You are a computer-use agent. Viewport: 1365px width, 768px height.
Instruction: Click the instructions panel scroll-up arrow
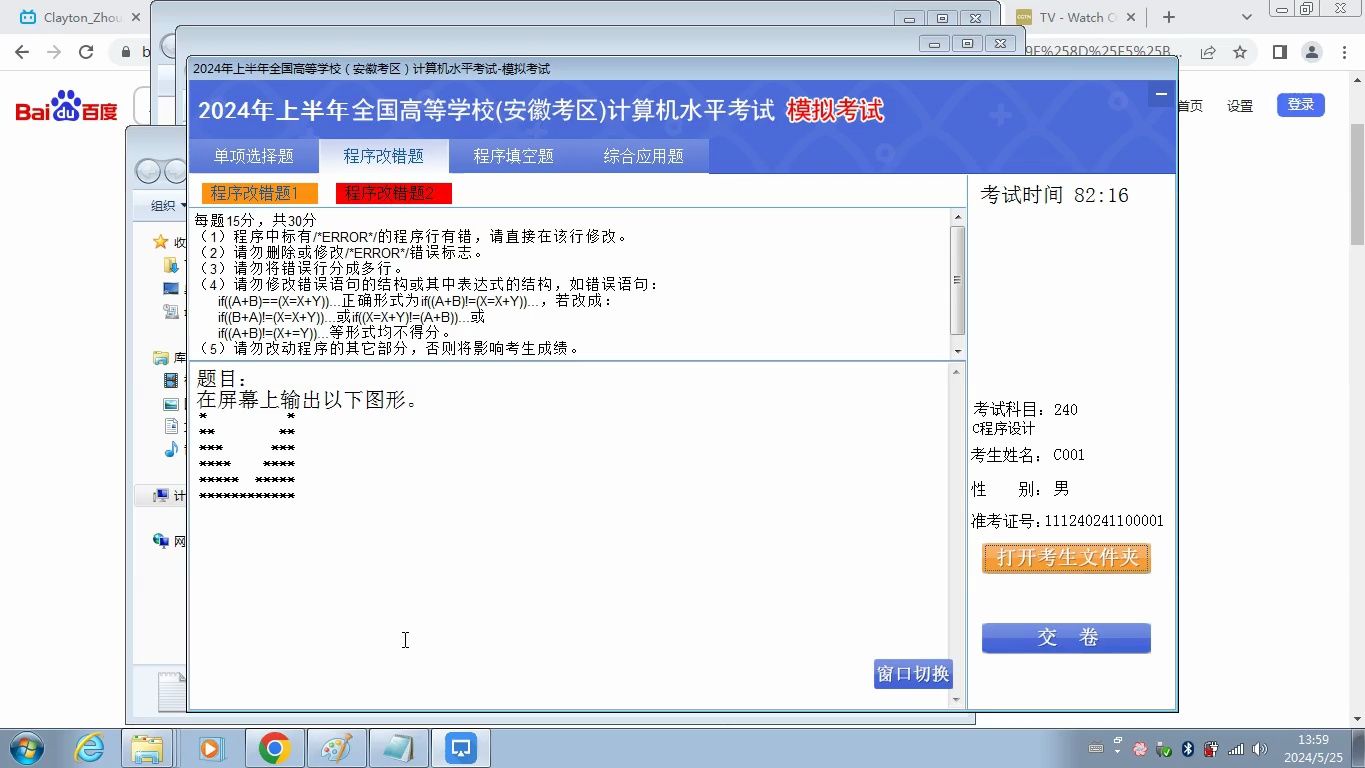tap(957, 217)
